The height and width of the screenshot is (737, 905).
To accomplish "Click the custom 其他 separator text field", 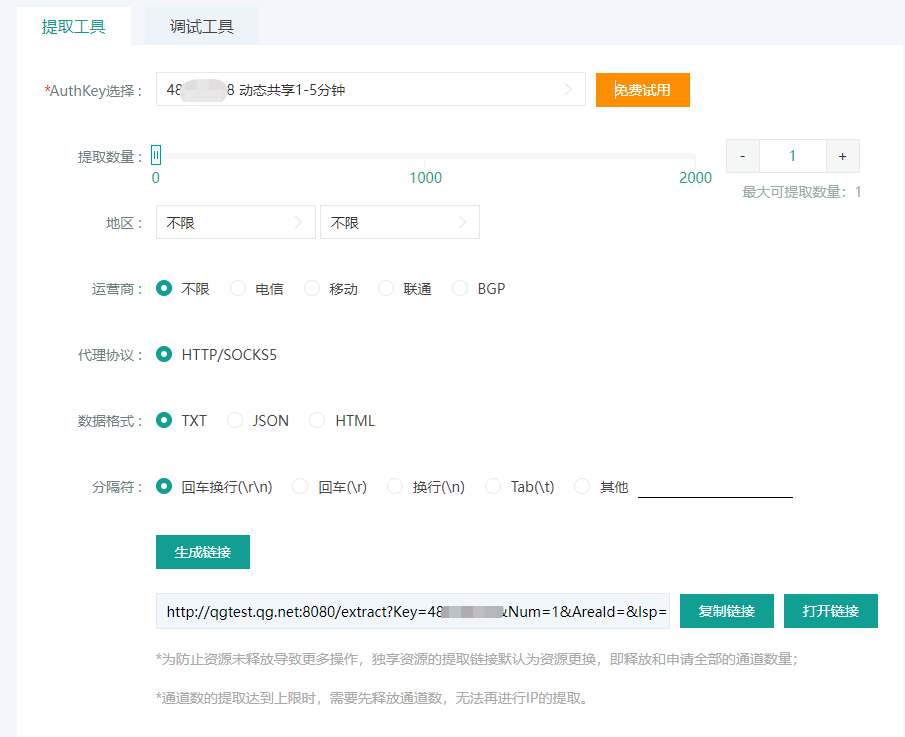I will pyautogui.click(x=714, y=486).
